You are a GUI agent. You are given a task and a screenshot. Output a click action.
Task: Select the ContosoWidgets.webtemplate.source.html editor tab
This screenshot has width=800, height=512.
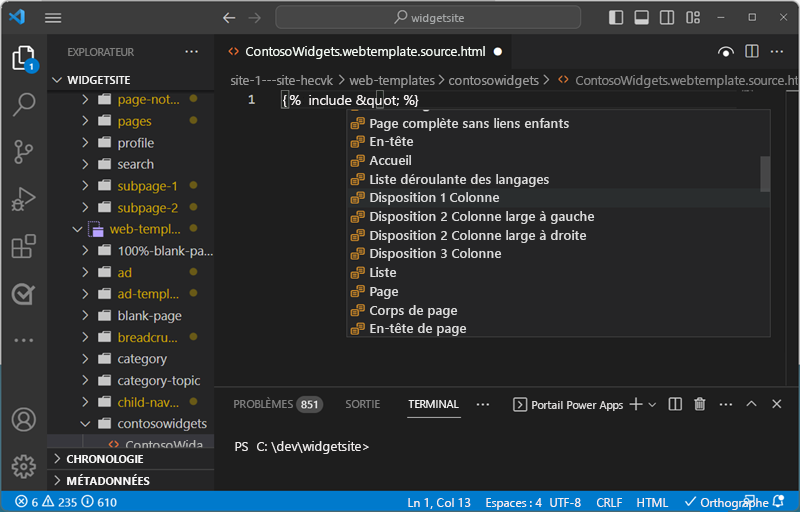click(x=365, y=52)
